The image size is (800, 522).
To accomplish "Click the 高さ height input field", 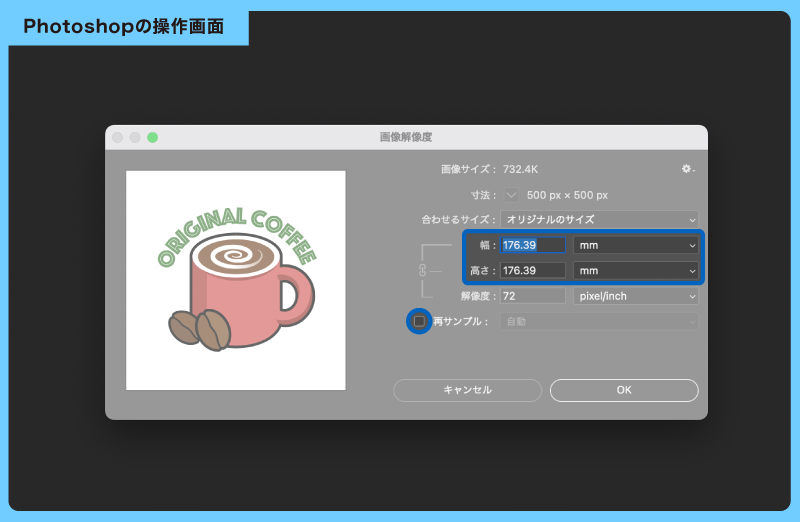I will pos(533,270).
